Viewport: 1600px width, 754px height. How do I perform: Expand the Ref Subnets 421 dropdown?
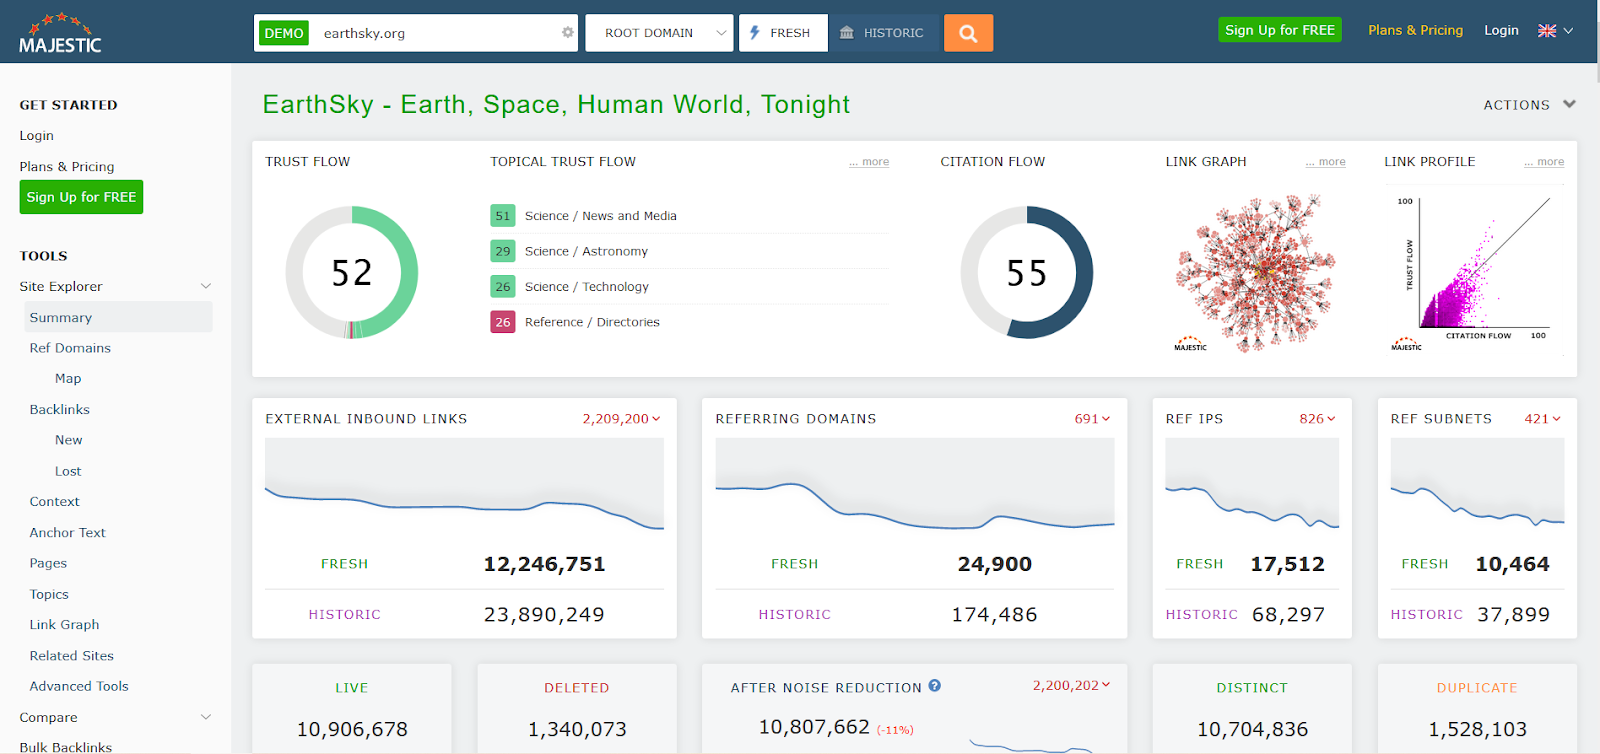pos(1543,419)
